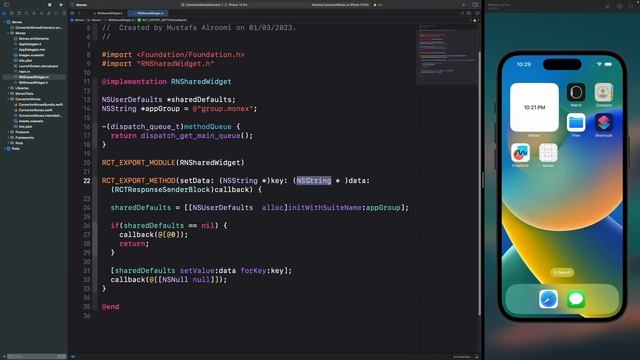Screen dimensions: 640x360
Task: Click the highlighted NSString token on line 22
Action: tap(313, 180)
